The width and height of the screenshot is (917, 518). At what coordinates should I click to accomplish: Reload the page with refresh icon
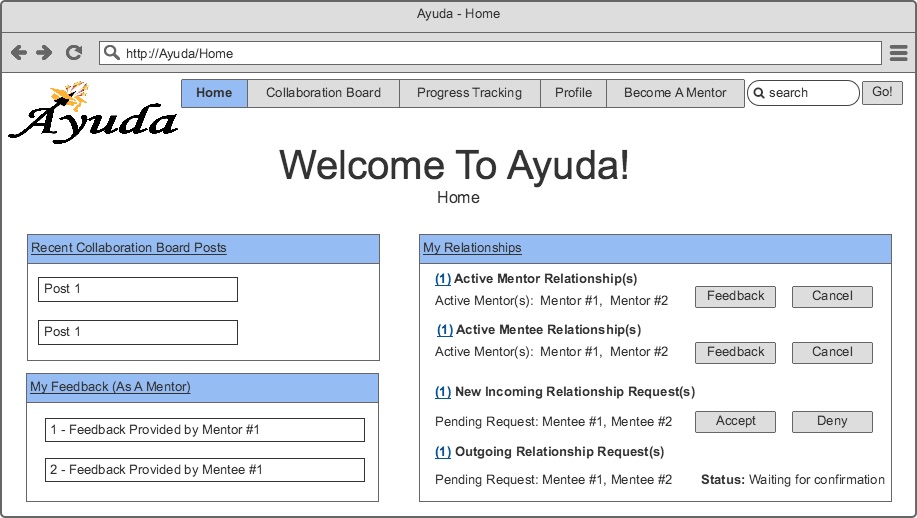(73, 53)
